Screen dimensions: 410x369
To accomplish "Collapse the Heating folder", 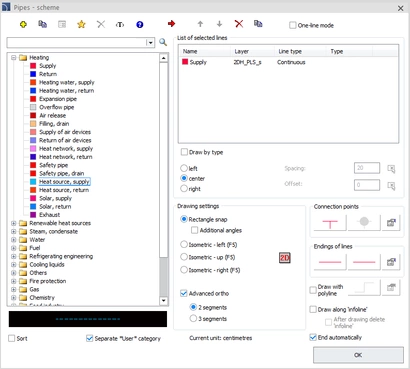I will (x=14, y=57).
